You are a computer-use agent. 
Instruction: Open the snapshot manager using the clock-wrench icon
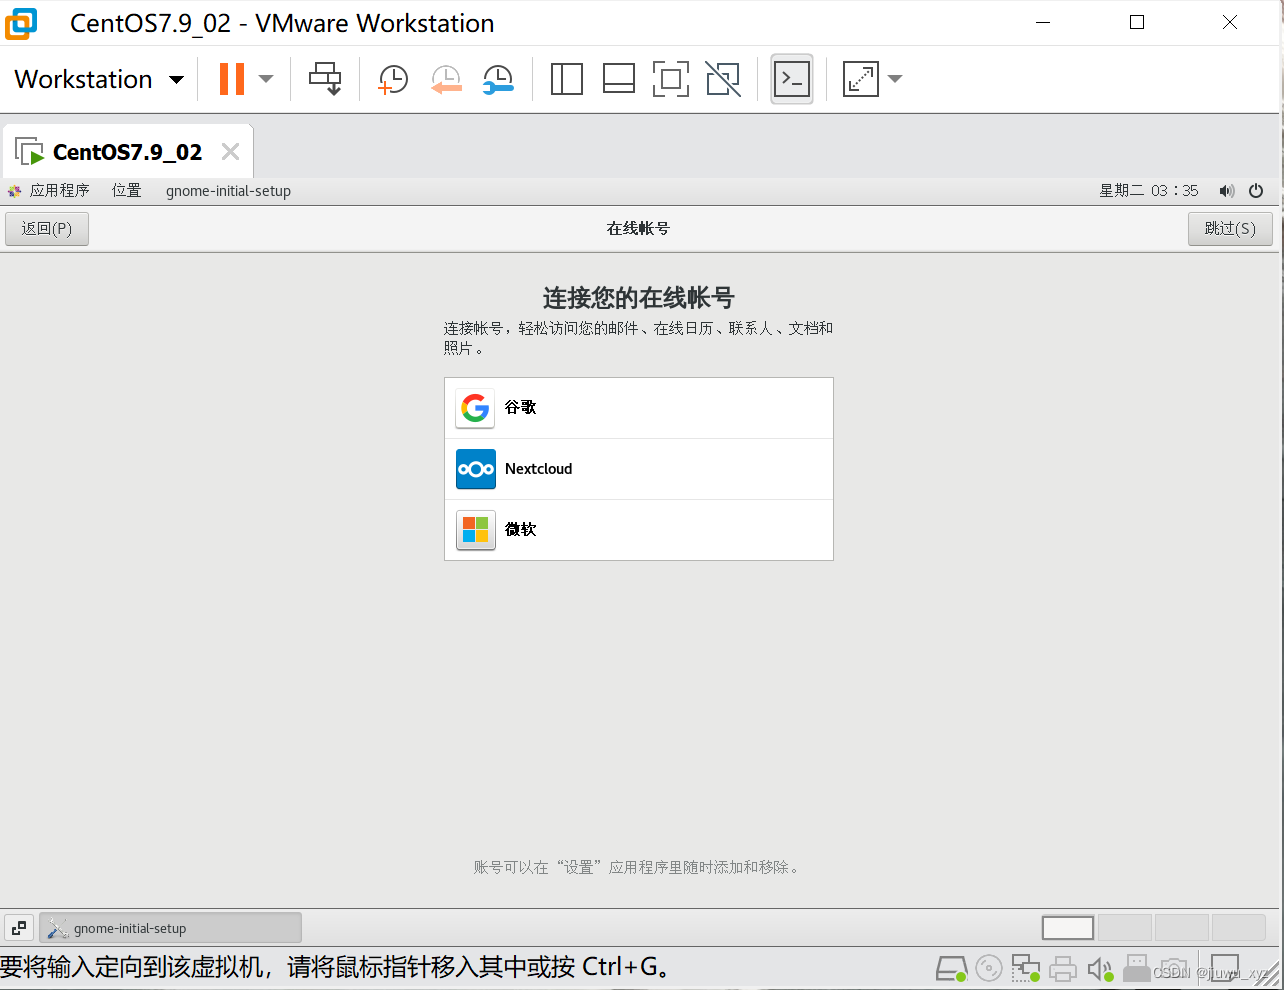[498, 79]
